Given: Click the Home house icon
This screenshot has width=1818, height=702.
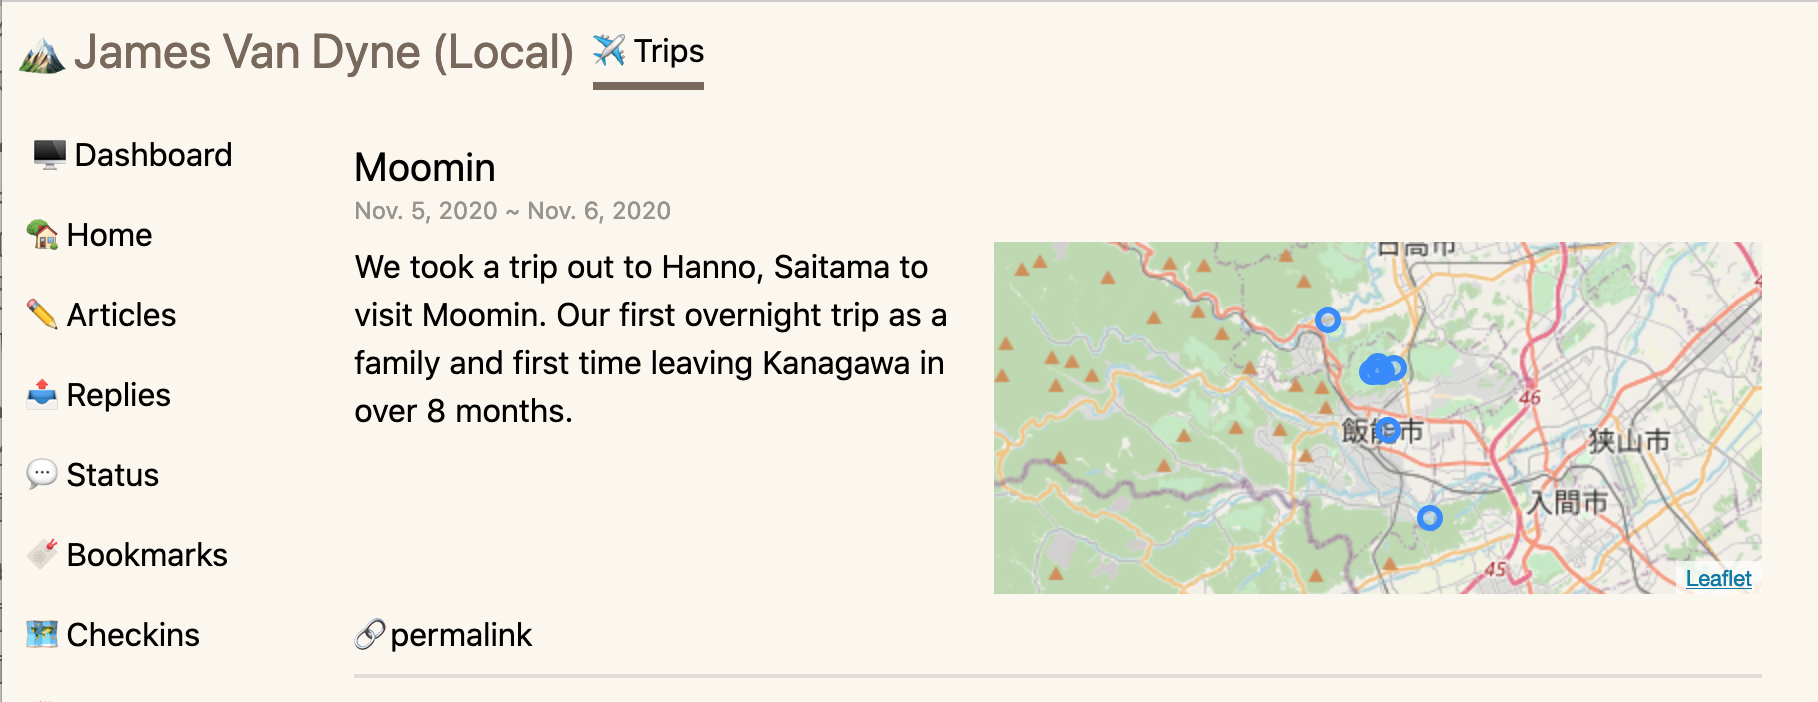Looking at the screenshot, I should coord(42,235).
